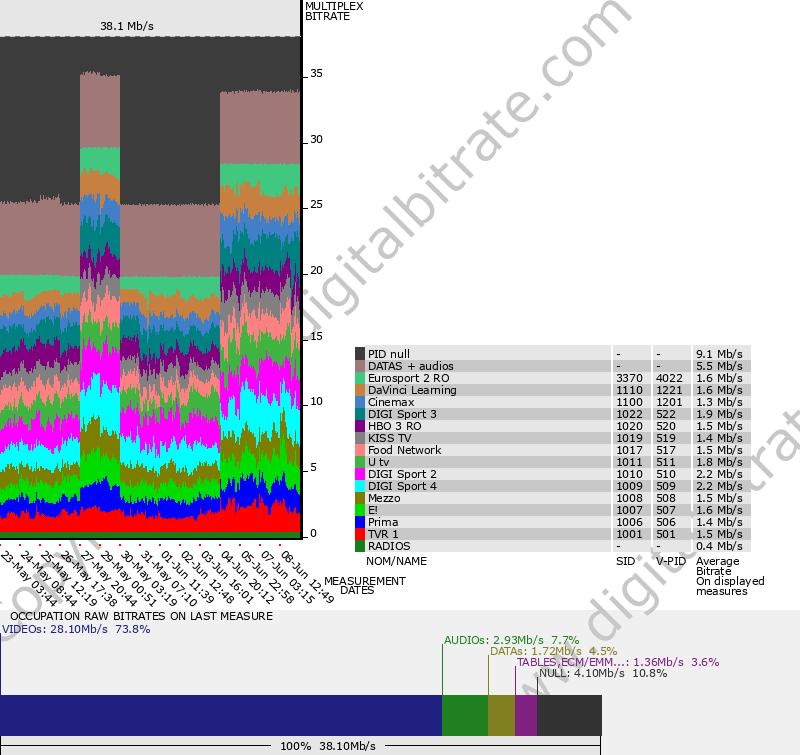Click the Eurosport 2 RO color swatch
800x755 pixels.
click(x=360, y=378)
